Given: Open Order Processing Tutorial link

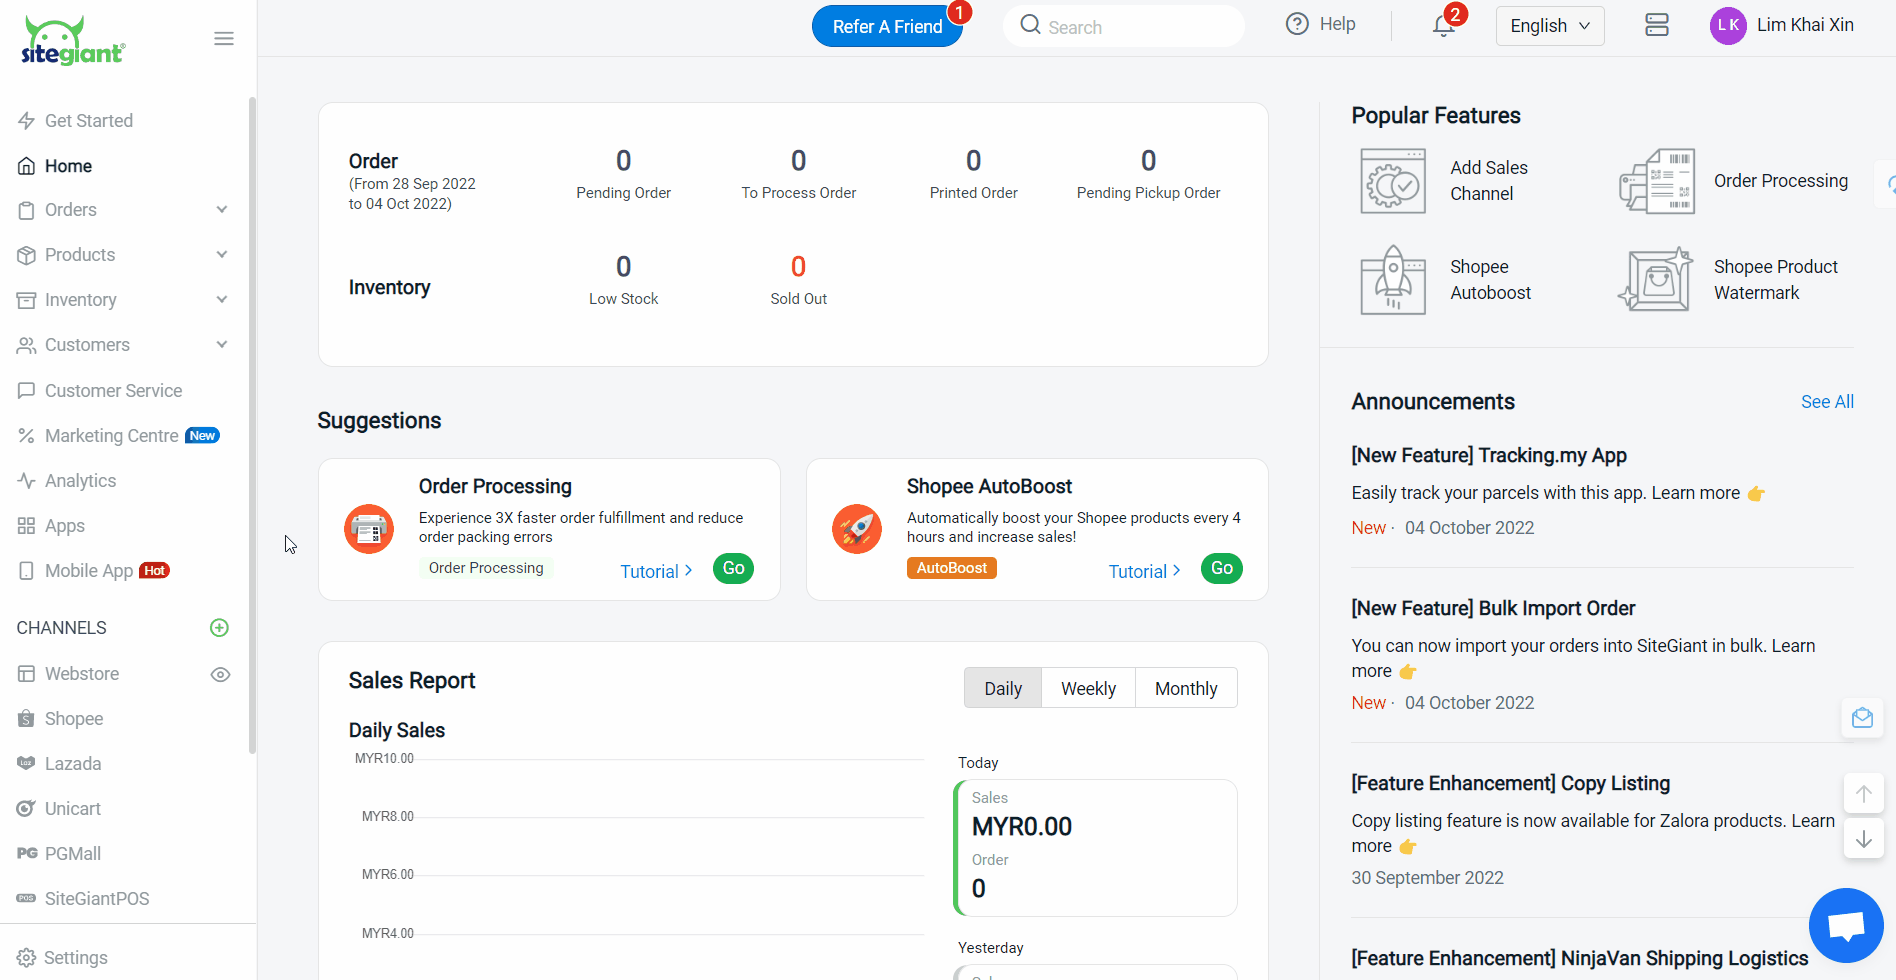Looking at the screenshot, I should pyautogui.click(x=656, y=571).
